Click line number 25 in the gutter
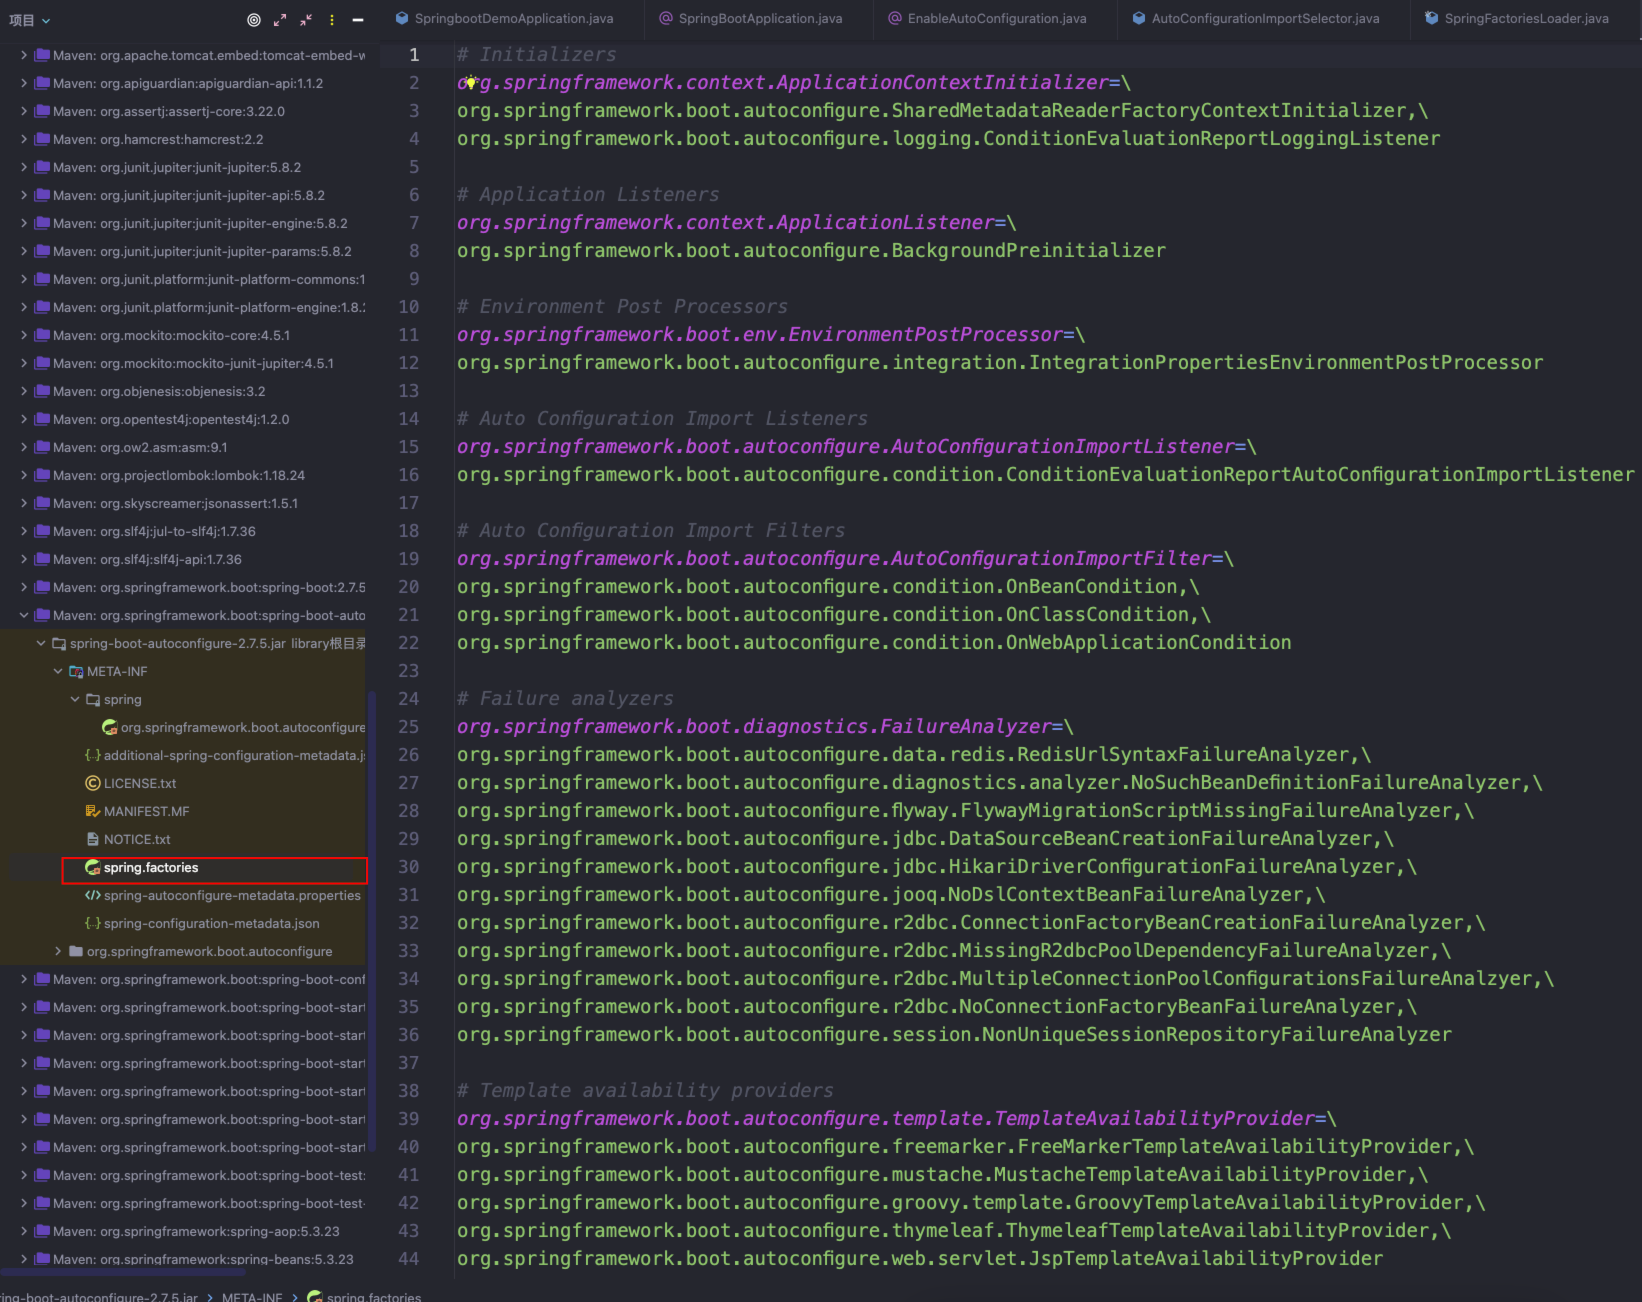 pyautogui.click(x=409, y=727)
